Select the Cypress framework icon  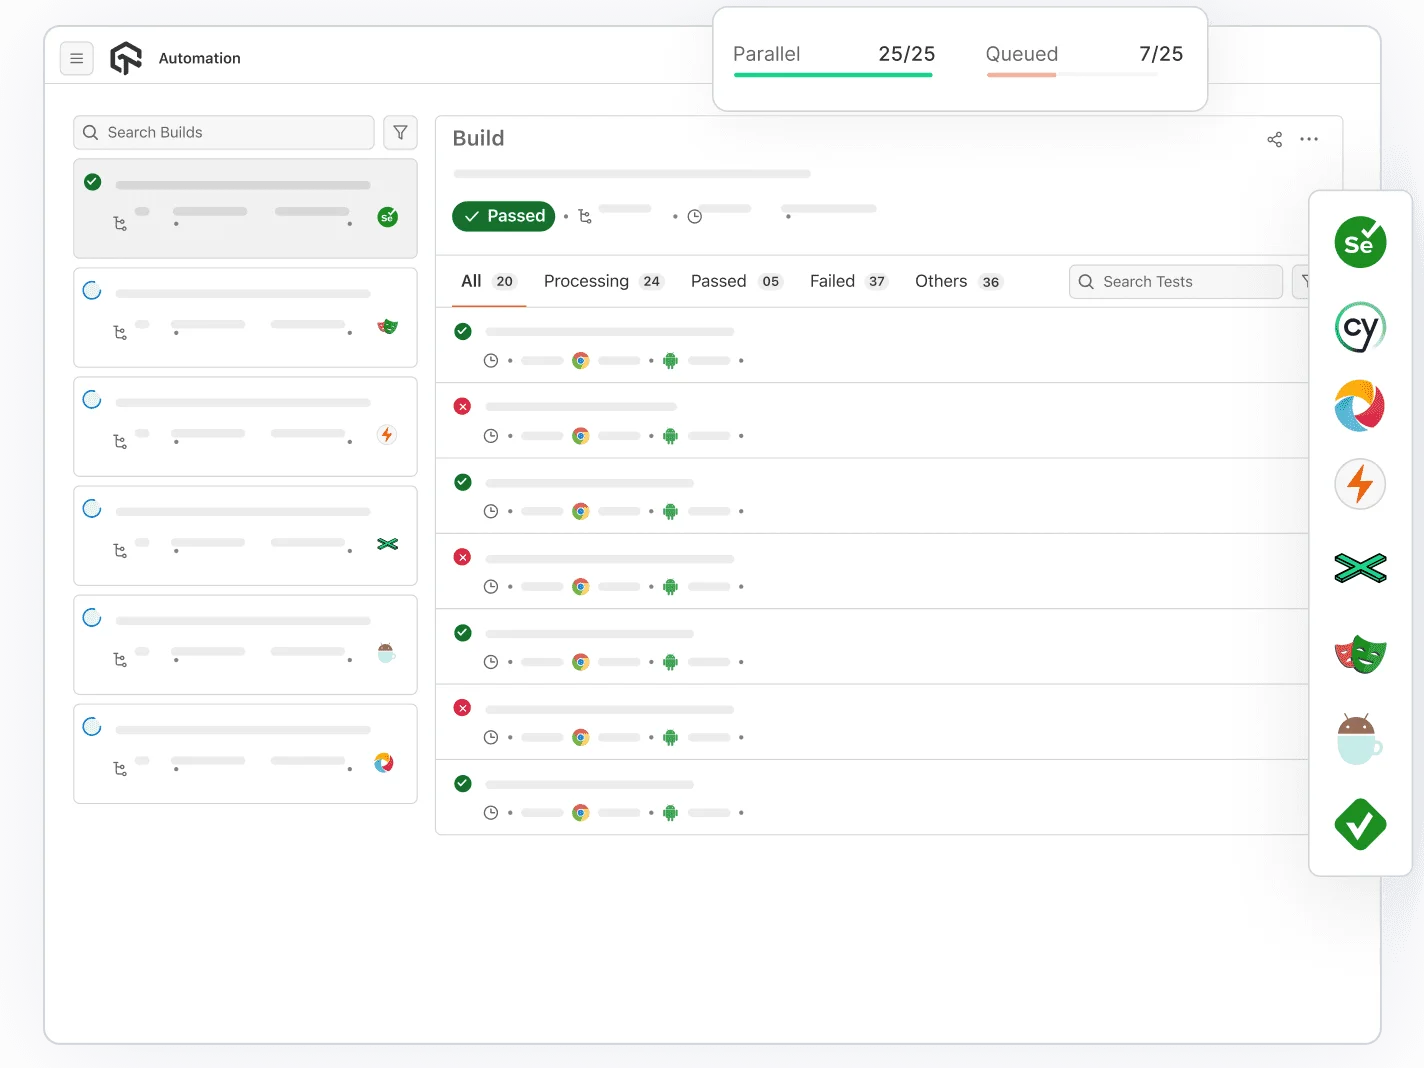click(x=1360, y=327)
